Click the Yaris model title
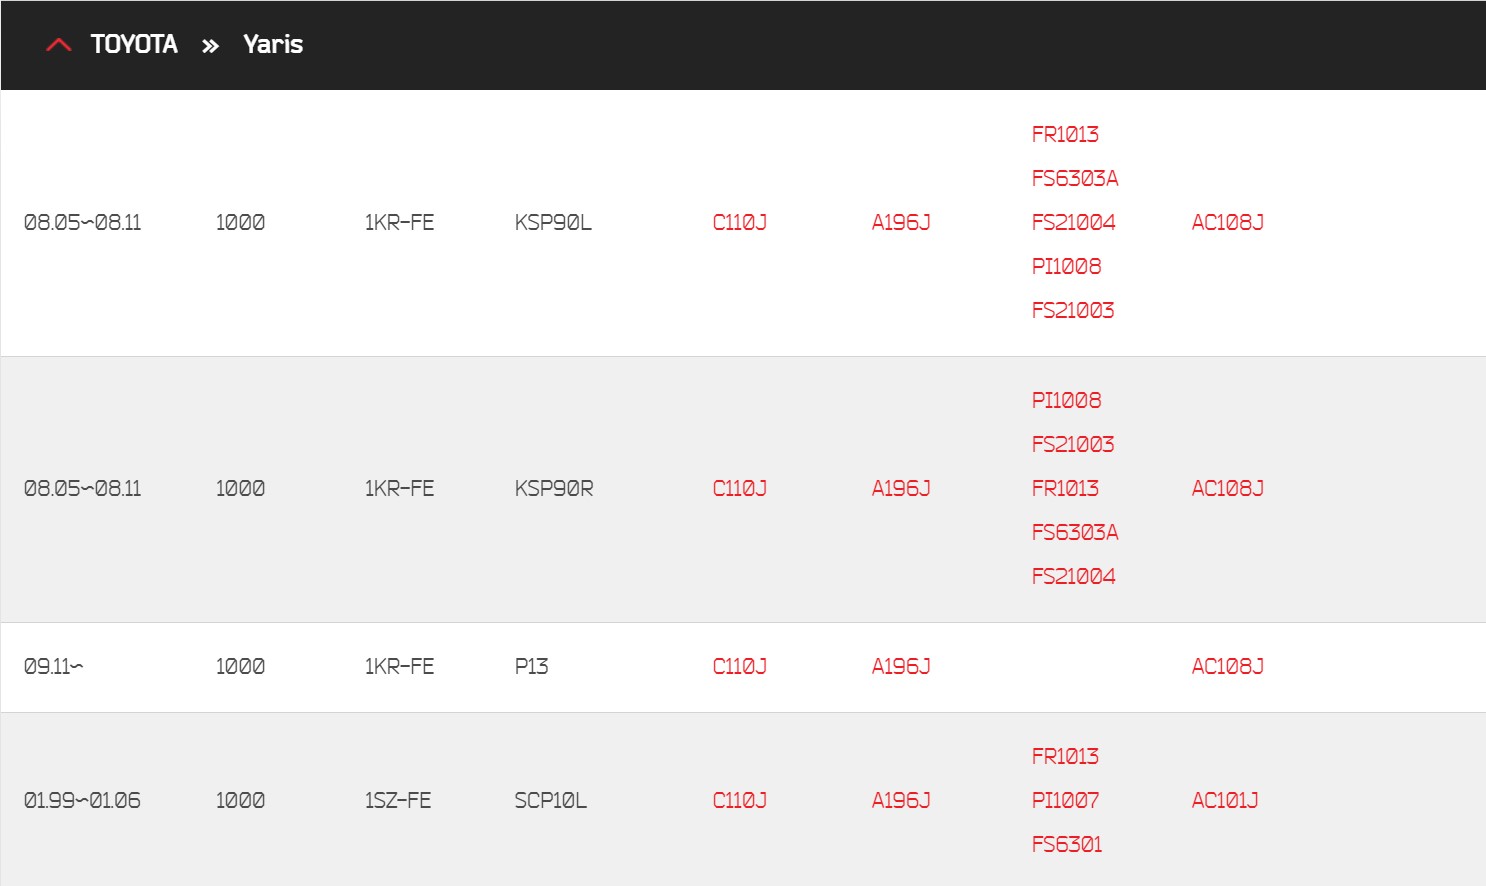Viewport: 1486px width, 886px height. coord(273,44)
